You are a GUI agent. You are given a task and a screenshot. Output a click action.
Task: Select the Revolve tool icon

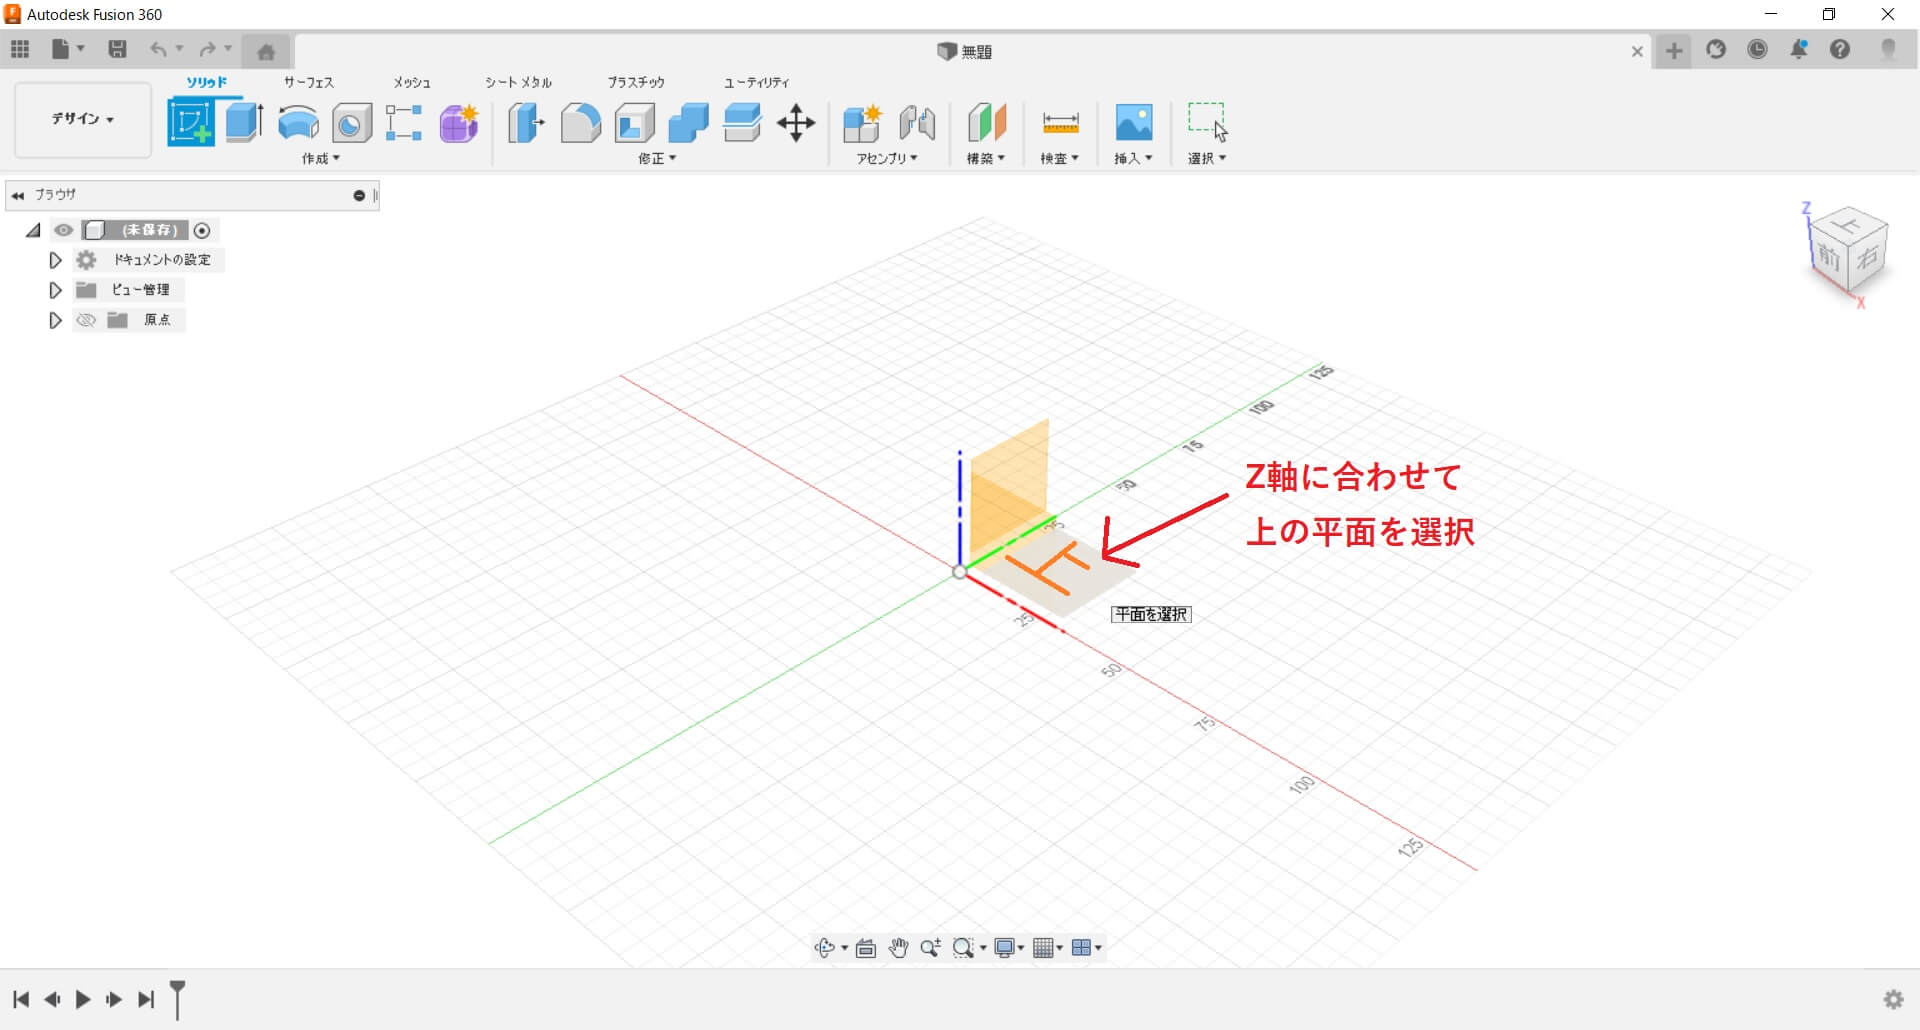298,123
